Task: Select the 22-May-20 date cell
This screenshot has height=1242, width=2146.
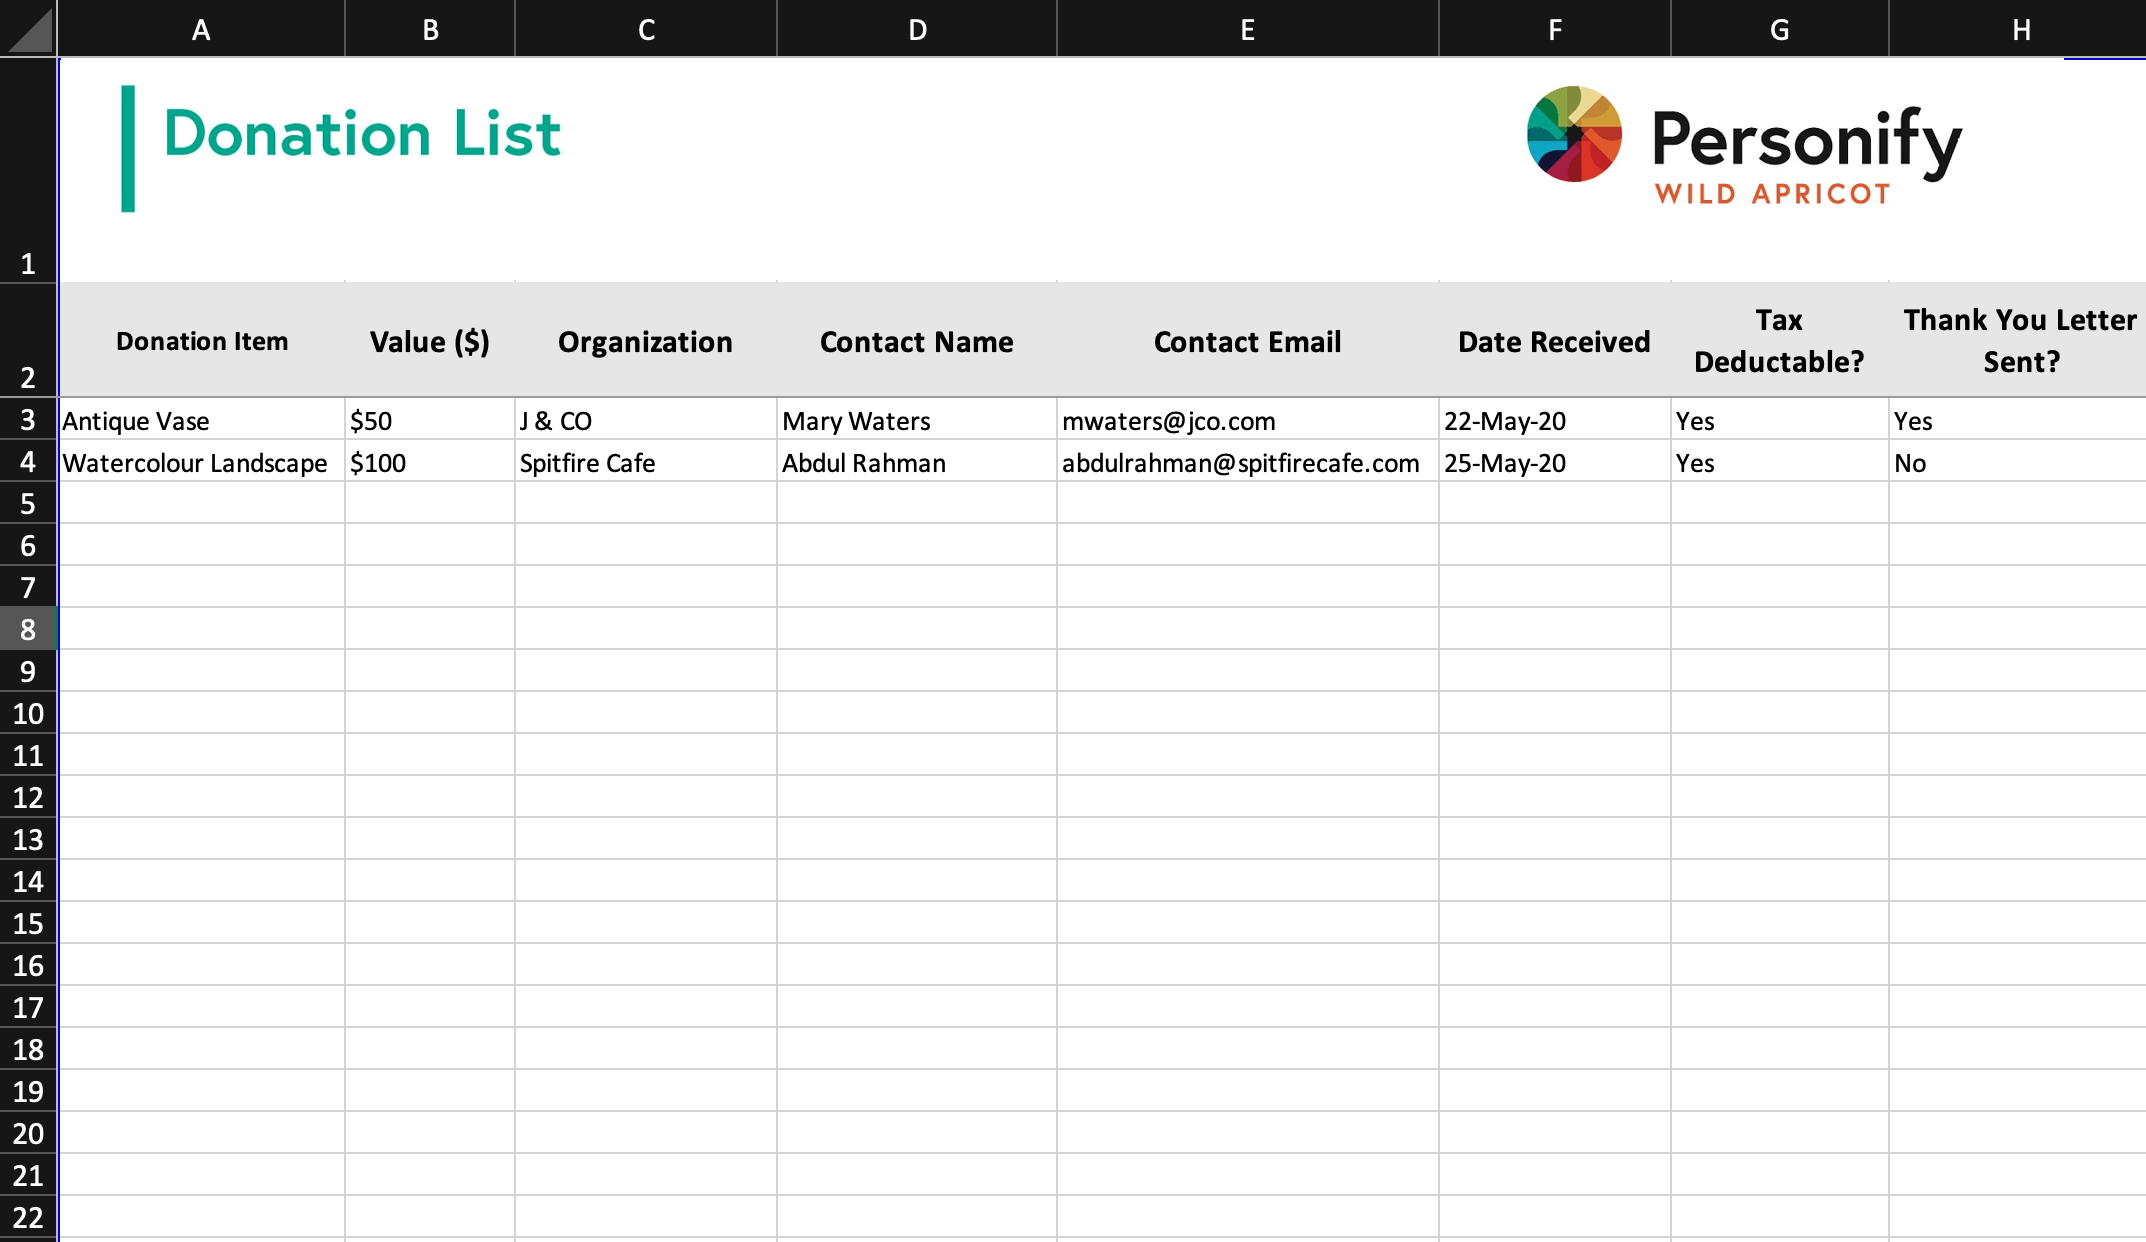Action: coord(1555,420)
